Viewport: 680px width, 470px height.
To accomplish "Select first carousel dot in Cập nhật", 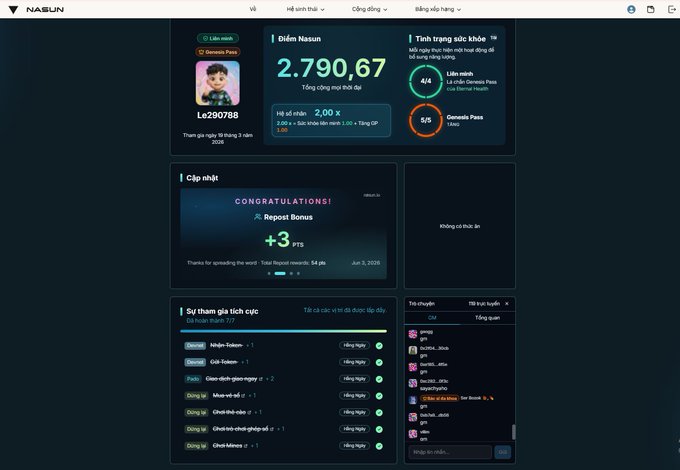I will (x=269, y=273).
